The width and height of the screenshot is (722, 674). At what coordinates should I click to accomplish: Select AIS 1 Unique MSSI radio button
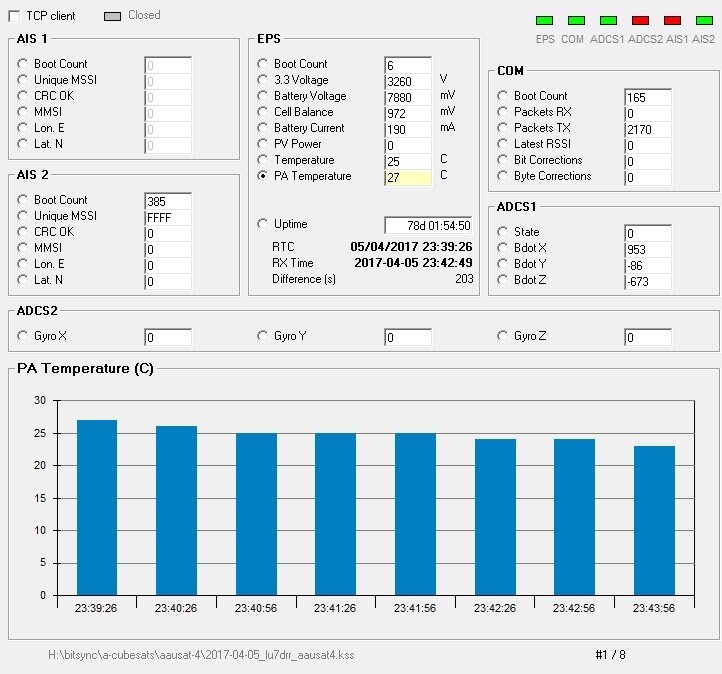coord(22,80)
